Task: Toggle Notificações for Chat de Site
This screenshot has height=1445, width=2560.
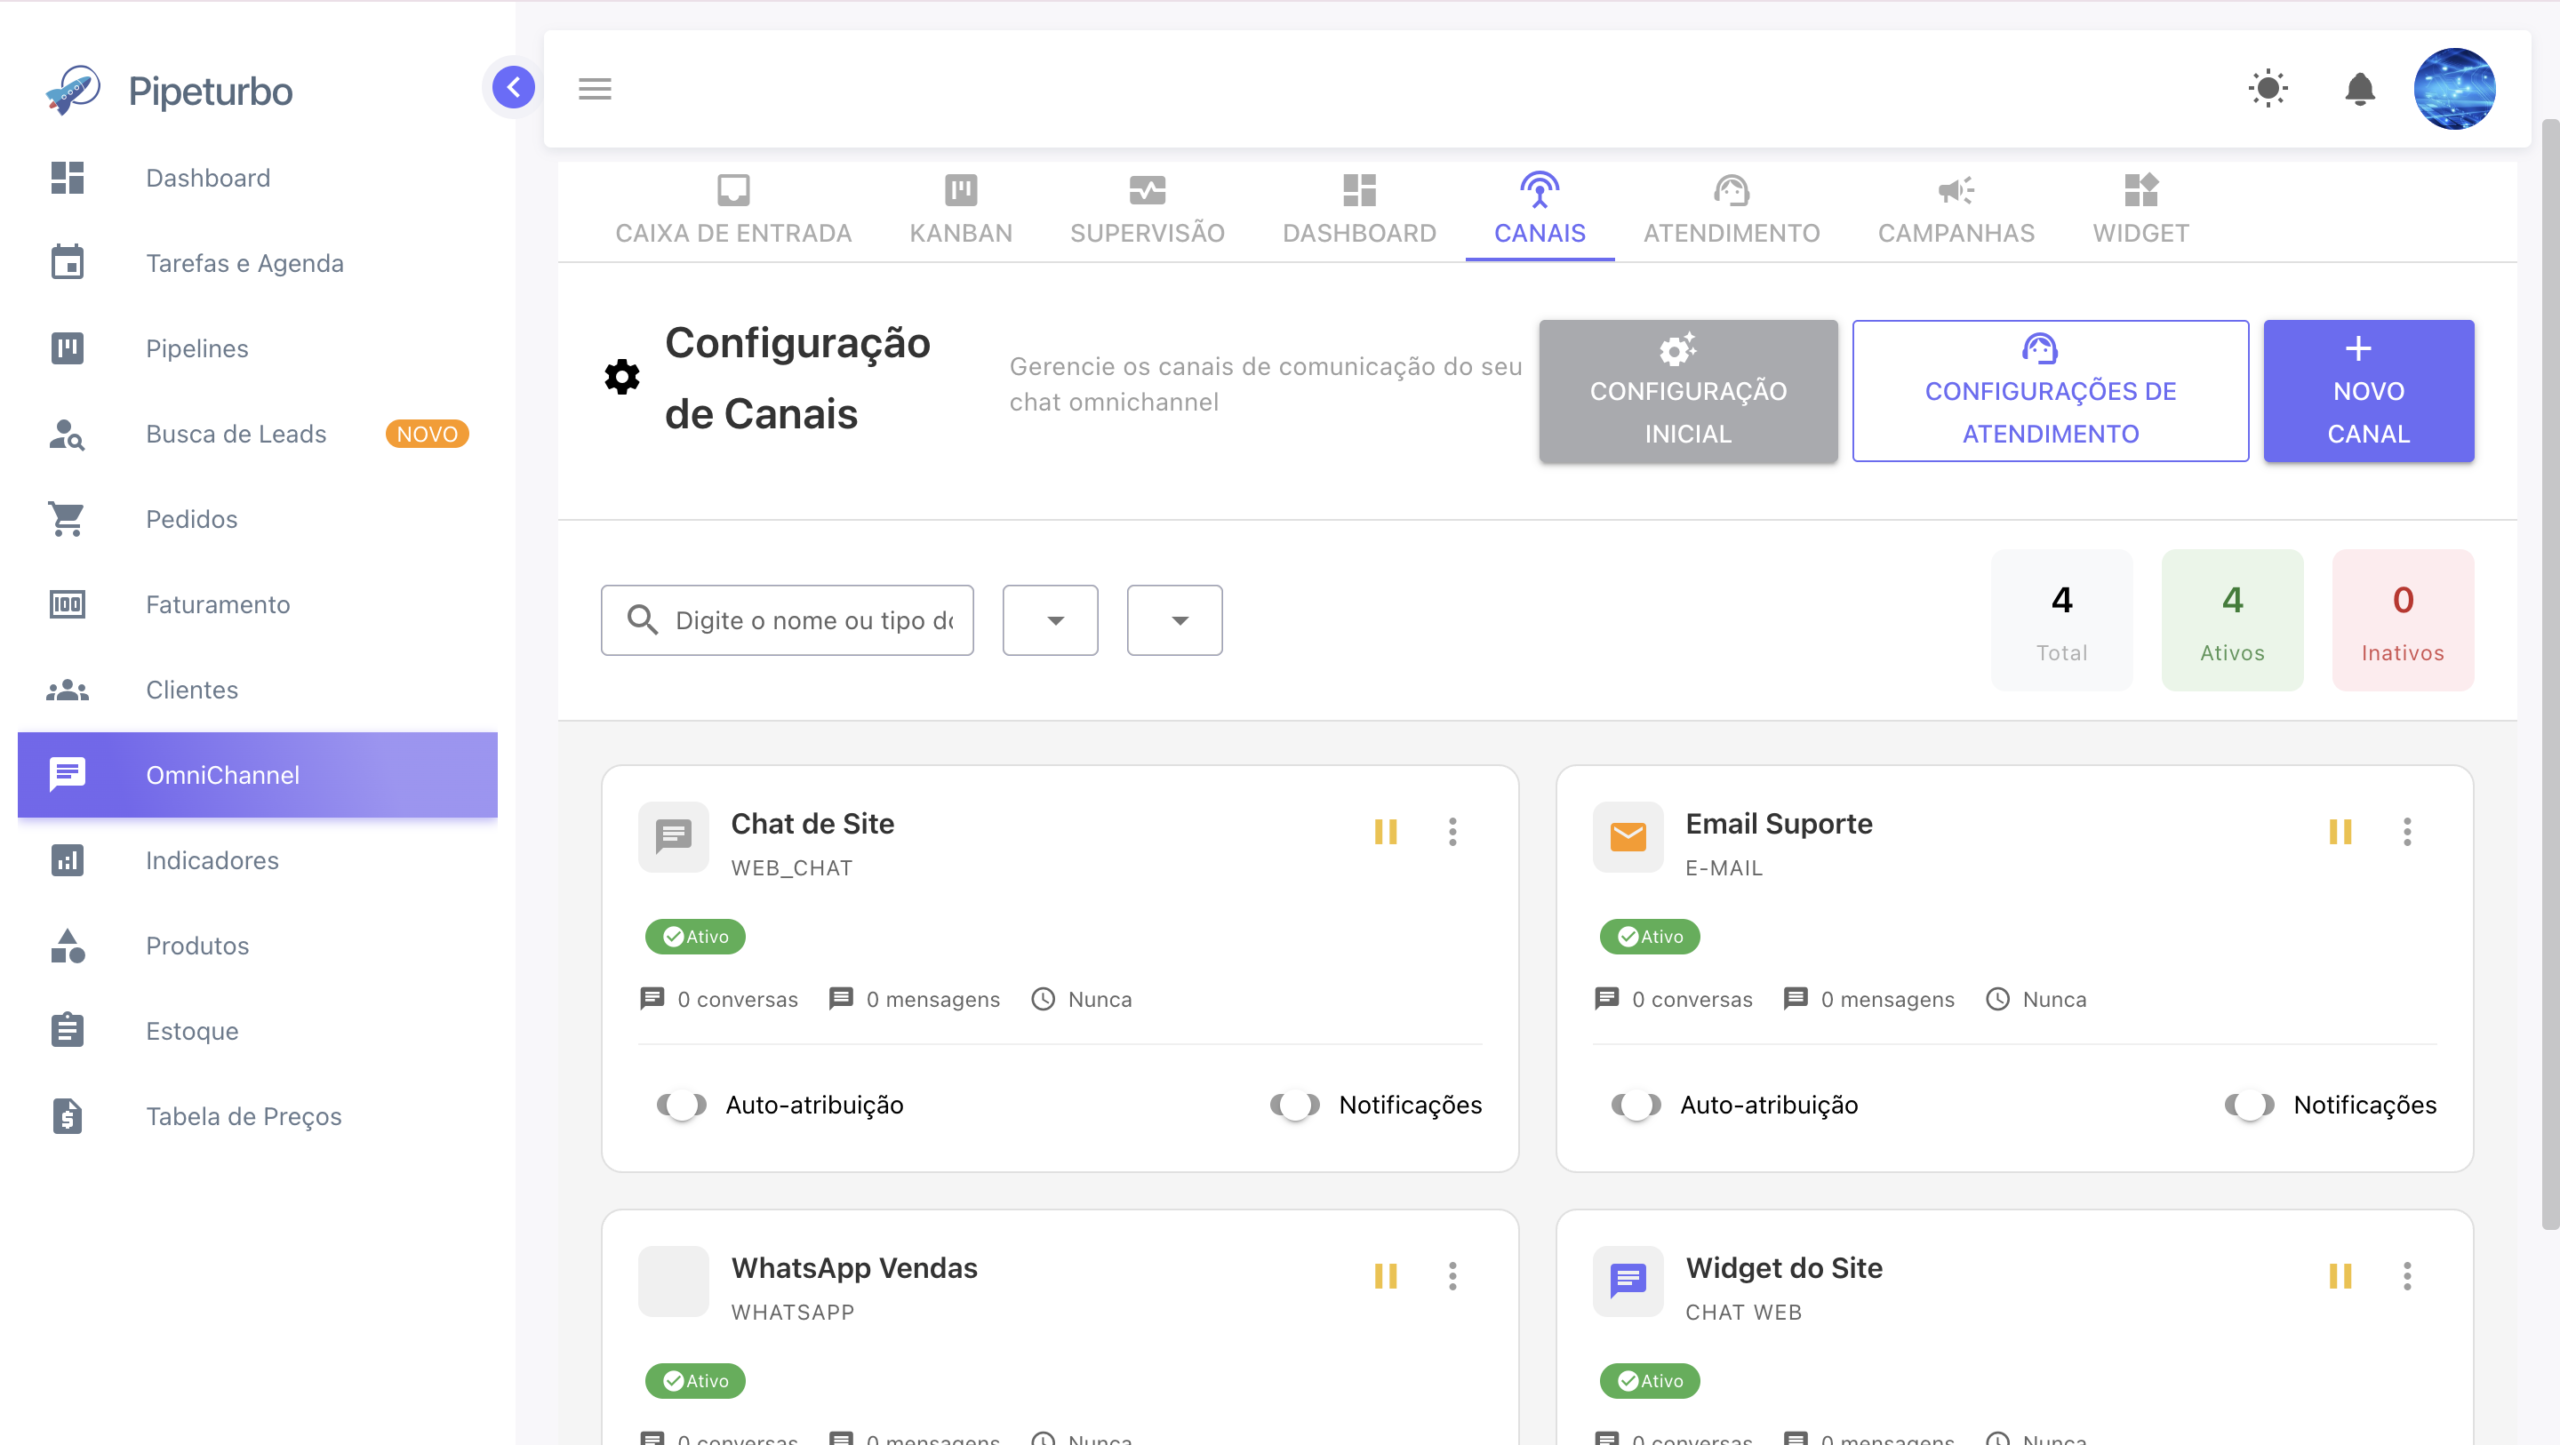Action: [1294, 1105]
